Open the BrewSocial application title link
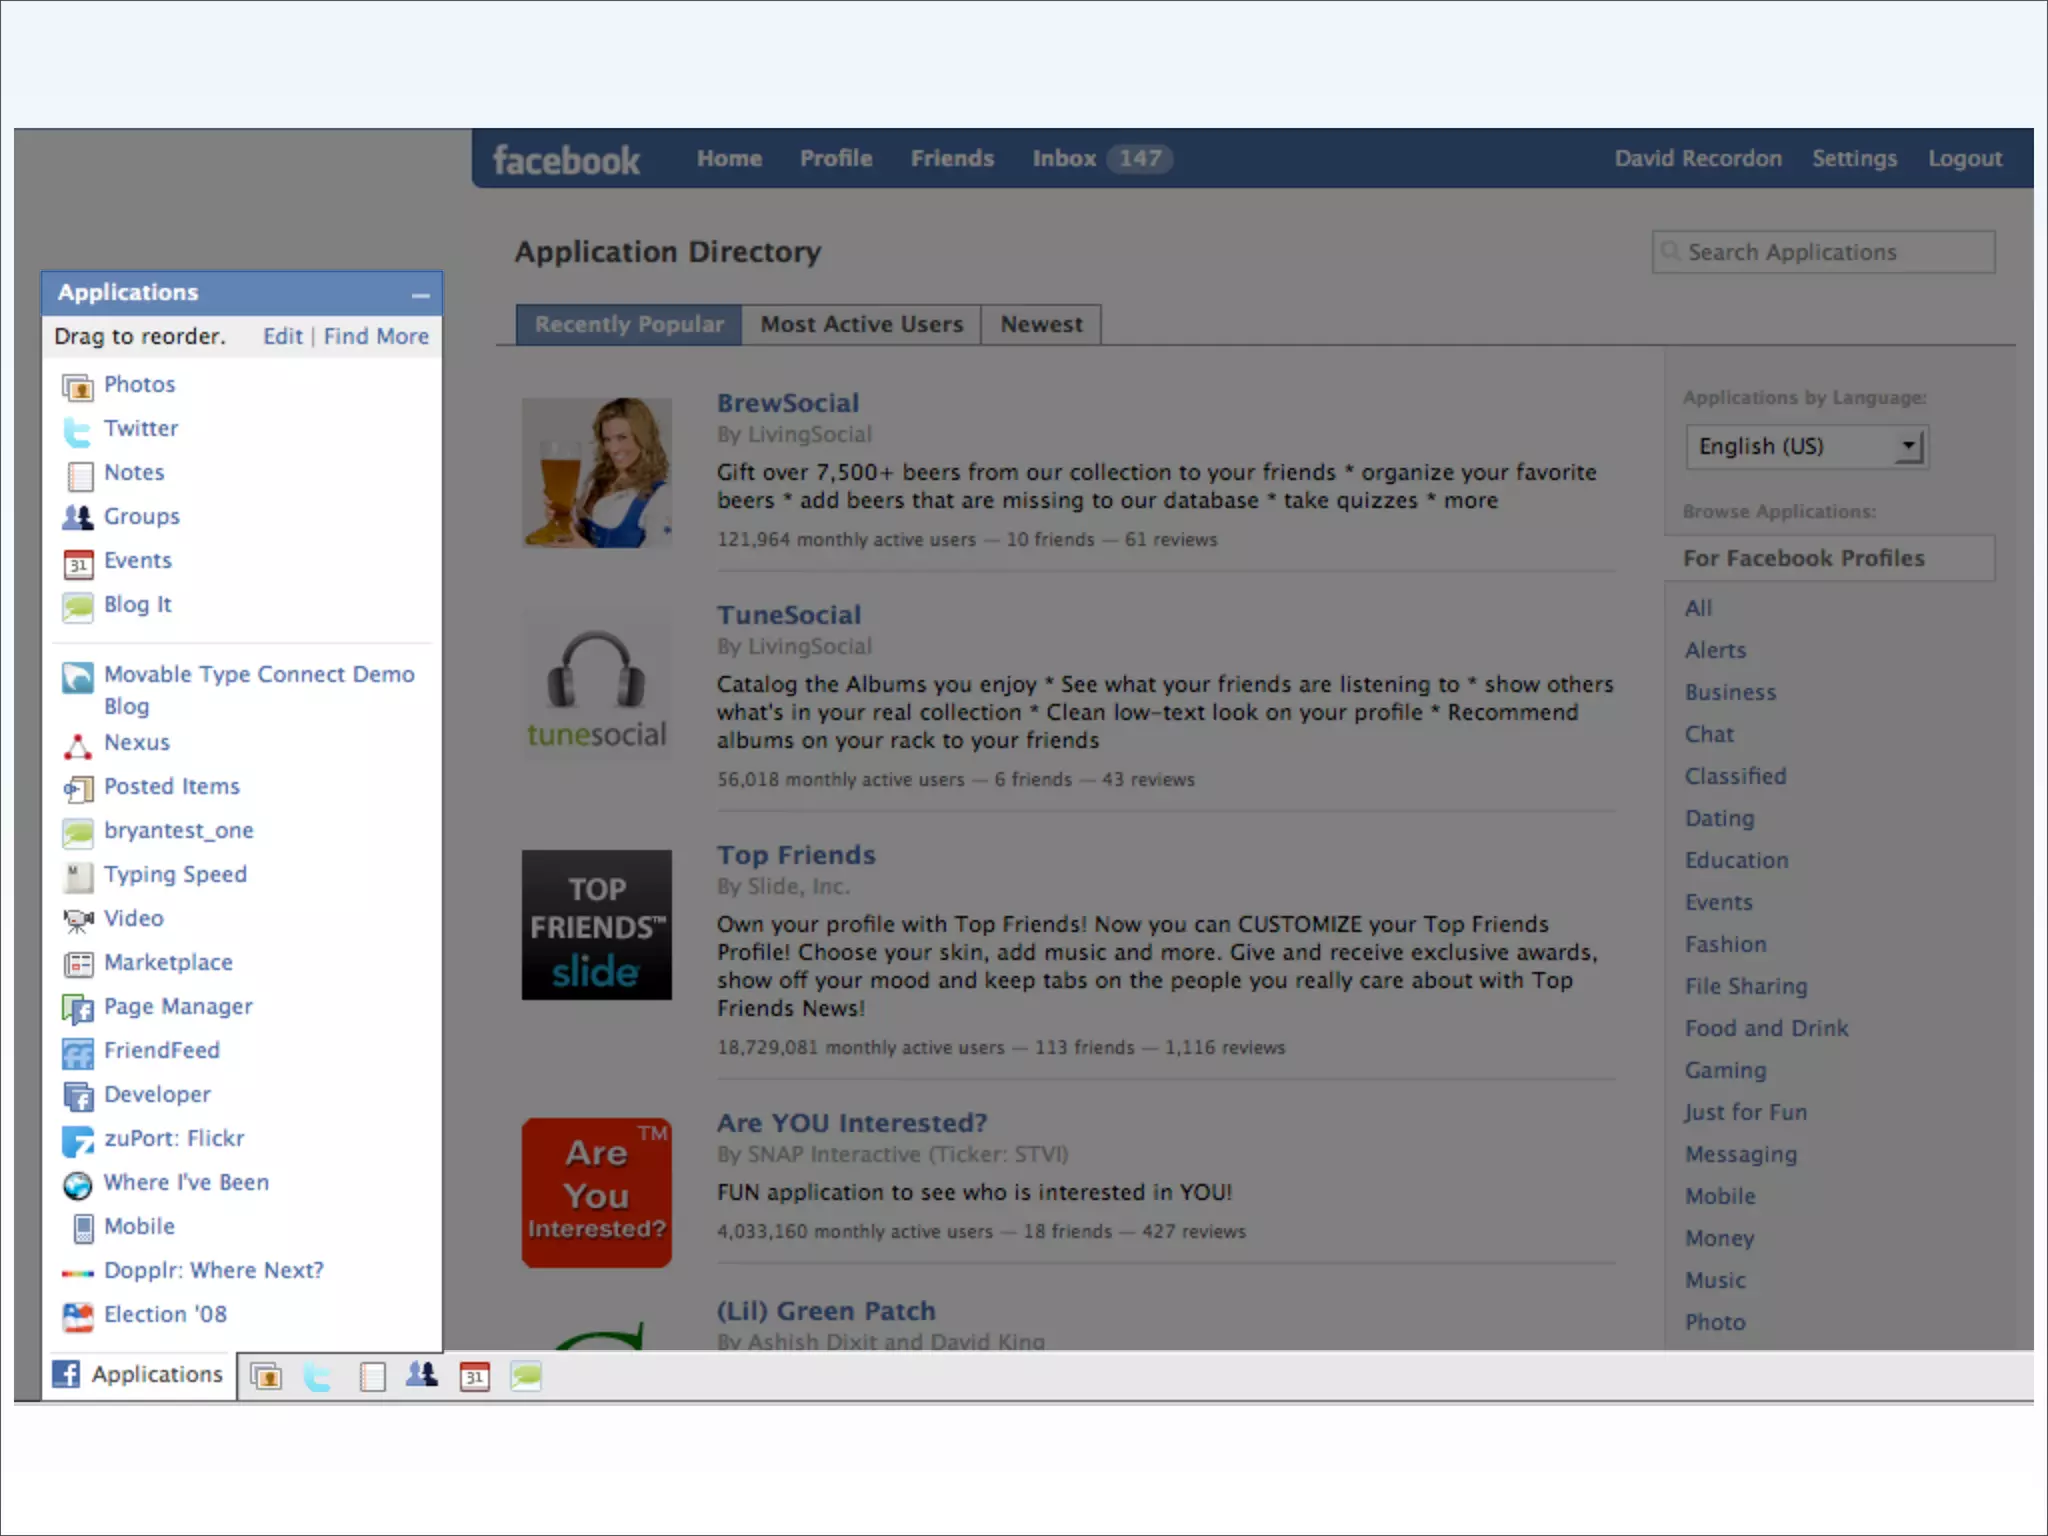 [788, 403]
